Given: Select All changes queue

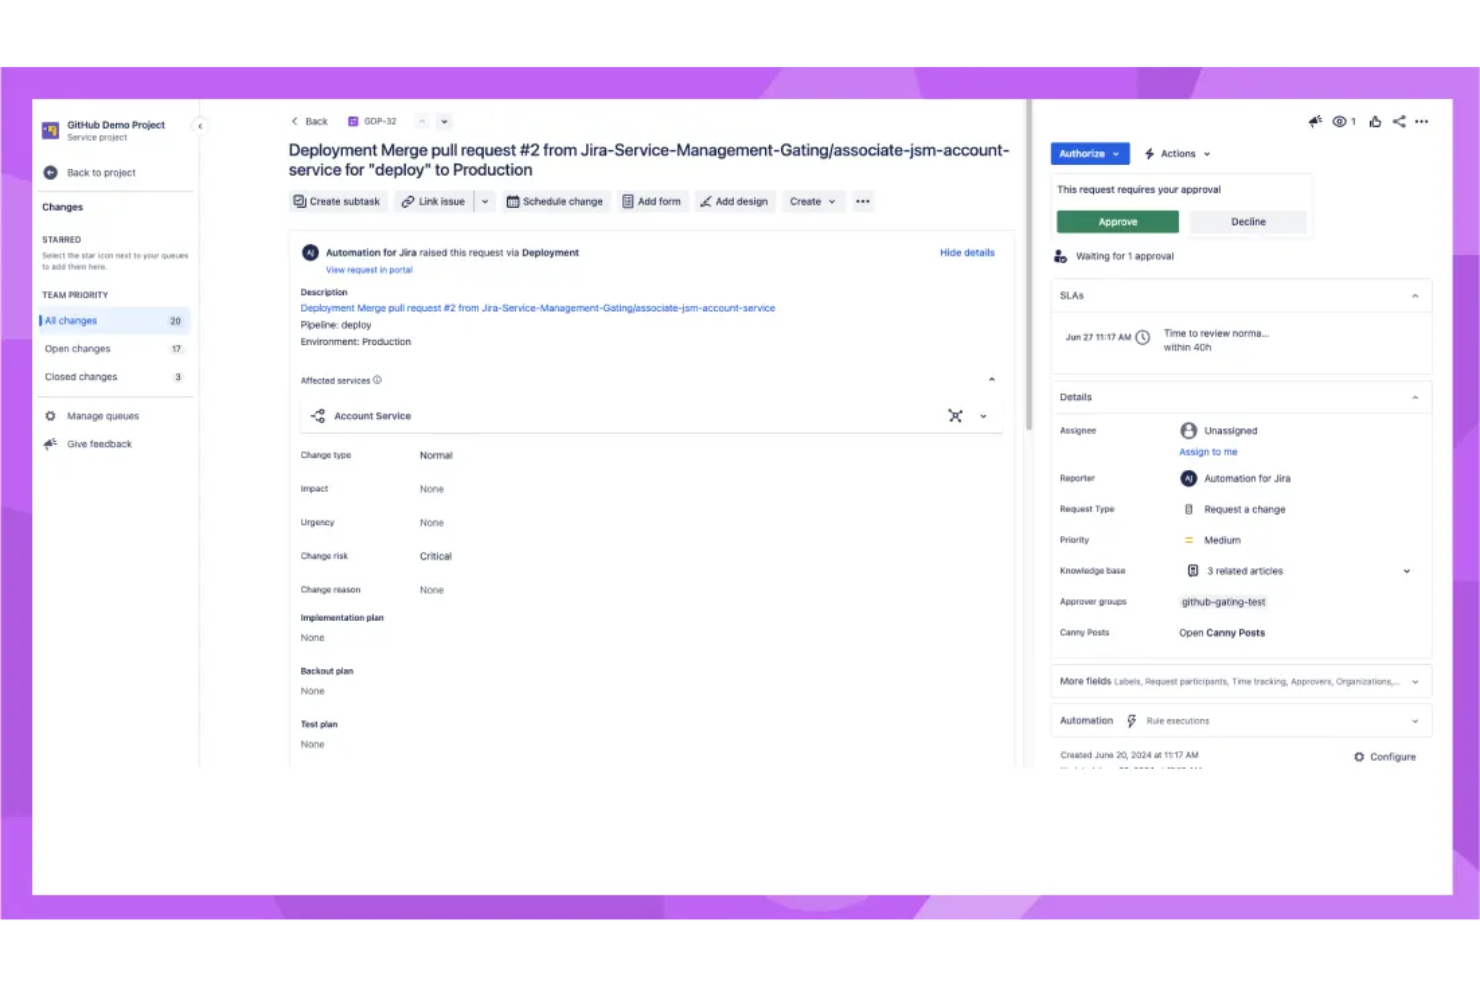Looking at the screenshot, I should 113,321.
